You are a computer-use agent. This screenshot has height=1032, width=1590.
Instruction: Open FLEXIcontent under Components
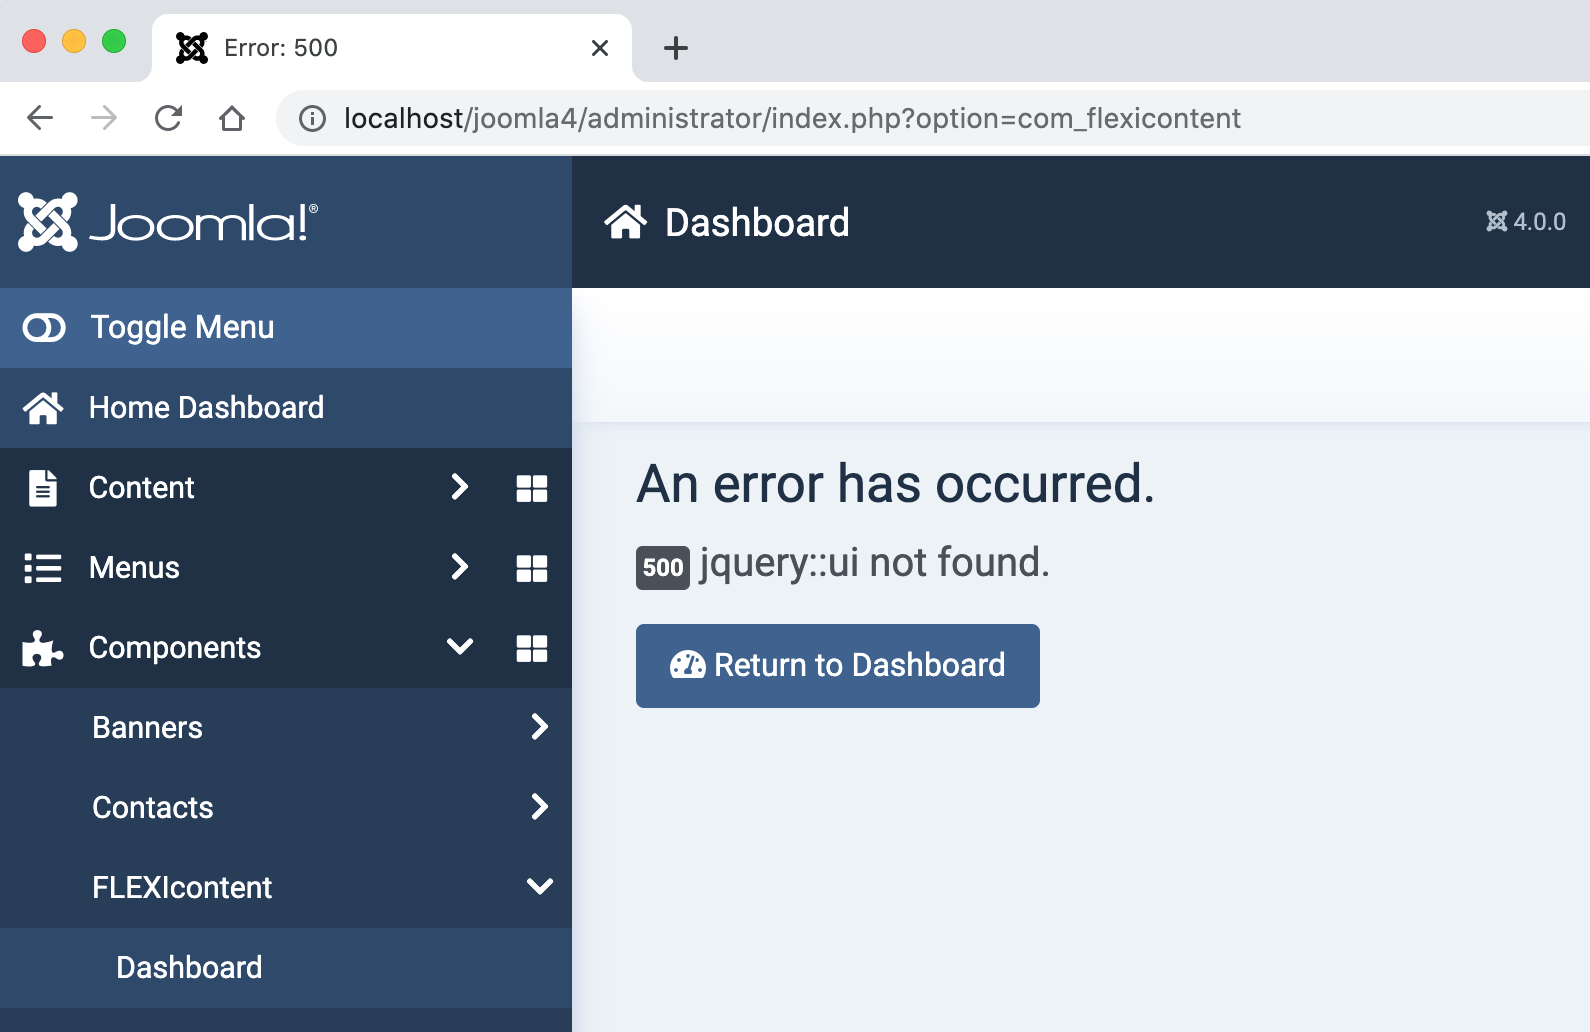coord(182,888)
